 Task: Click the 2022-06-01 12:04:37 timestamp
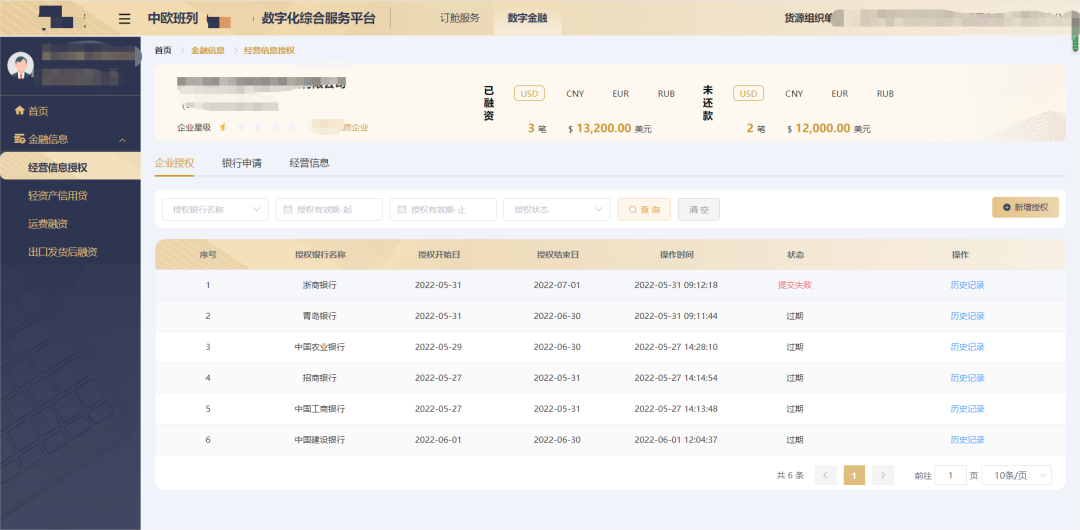click(x=676, y=440)
